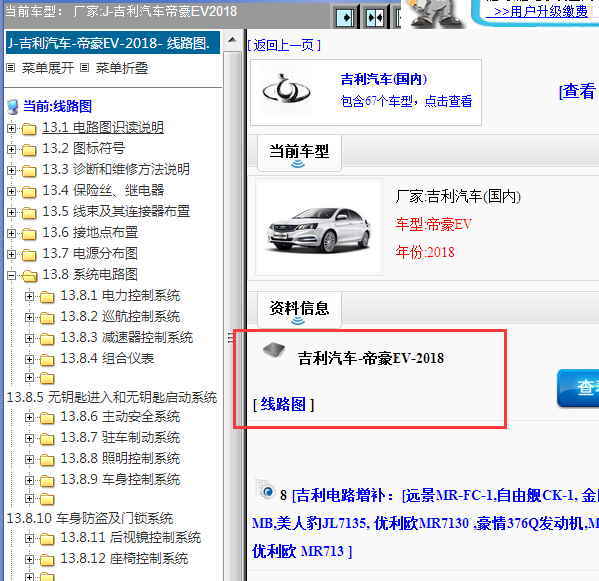Click the document icon before 8 [吉利电路增补

click(x=266, y=489)
